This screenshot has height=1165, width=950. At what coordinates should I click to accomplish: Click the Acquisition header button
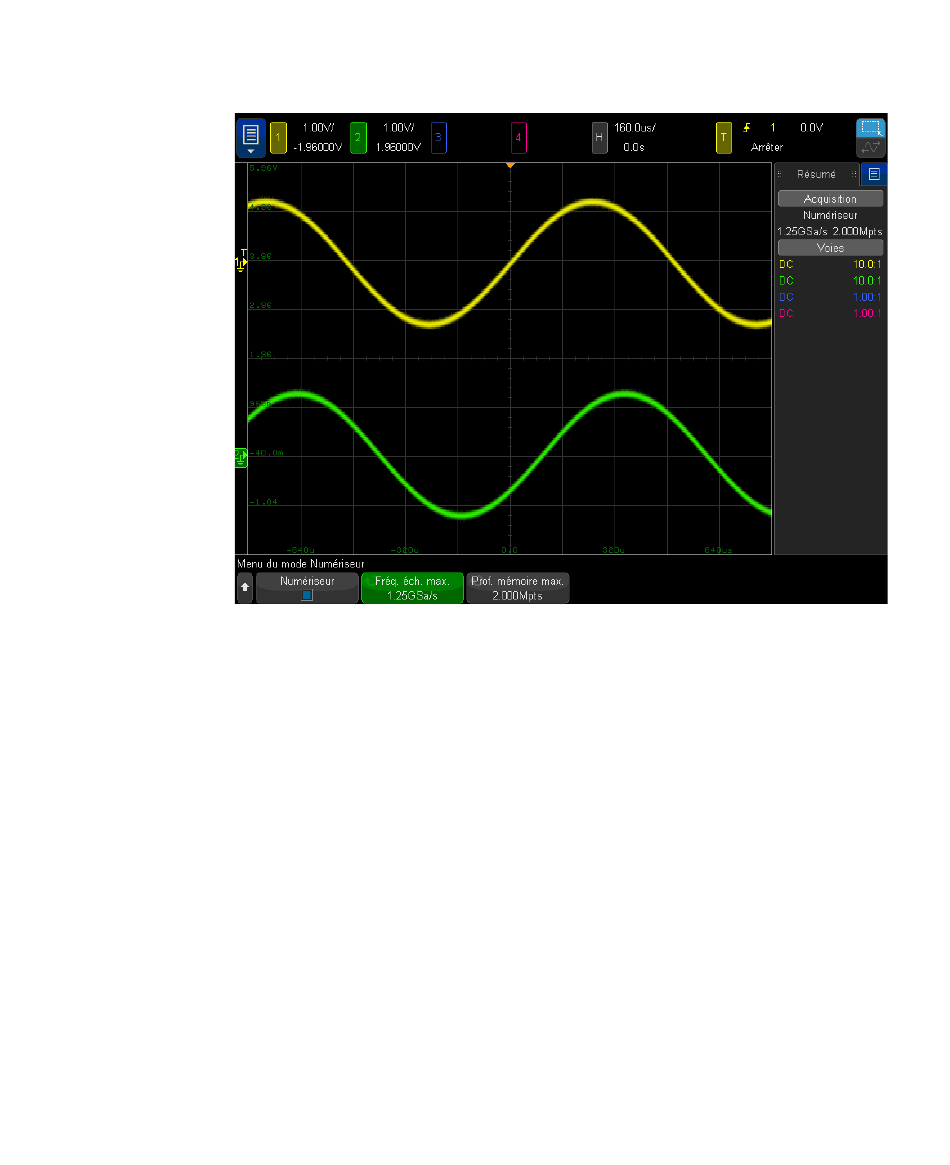pyautogui.click(x=830, y=198)
